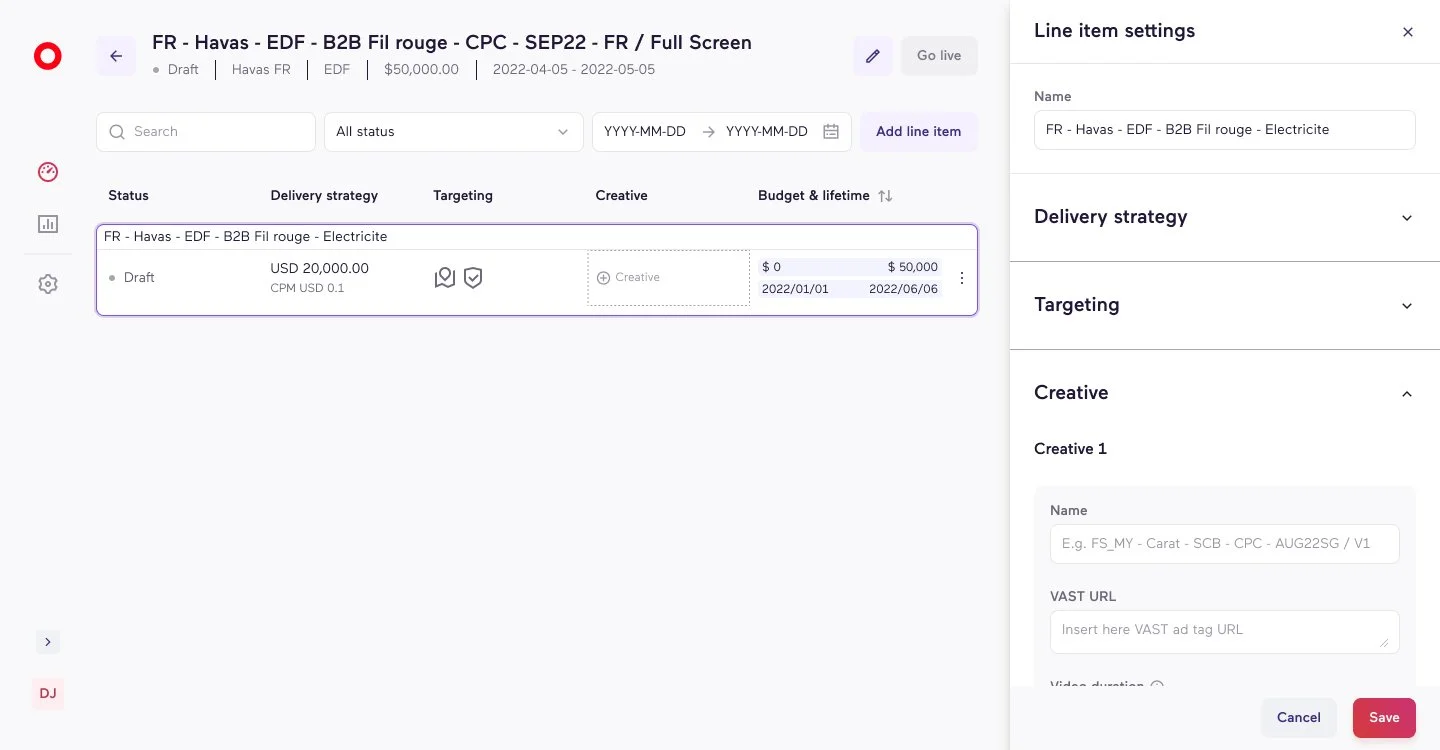Click Add line item button
1440x750 pixels.
(x=919, y=132)
